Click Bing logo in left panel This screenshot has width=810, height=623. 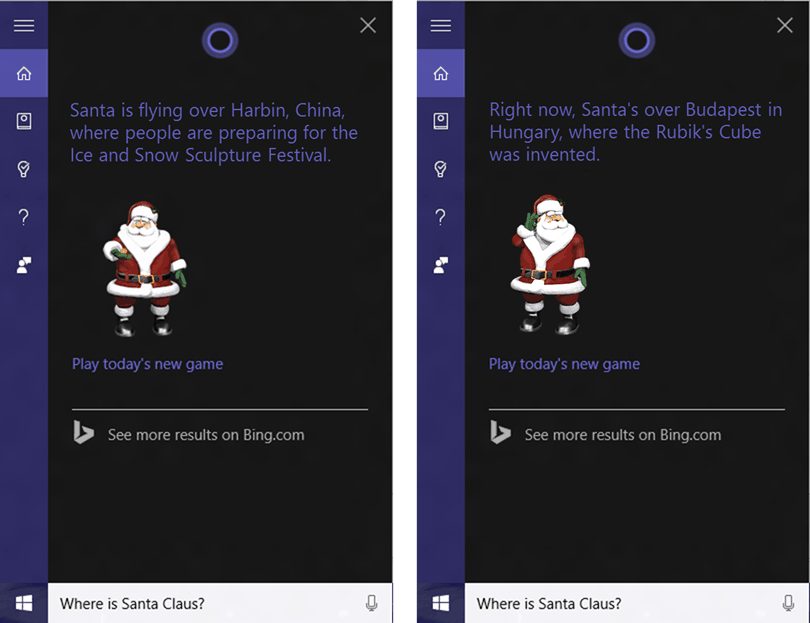coord(83,433)
